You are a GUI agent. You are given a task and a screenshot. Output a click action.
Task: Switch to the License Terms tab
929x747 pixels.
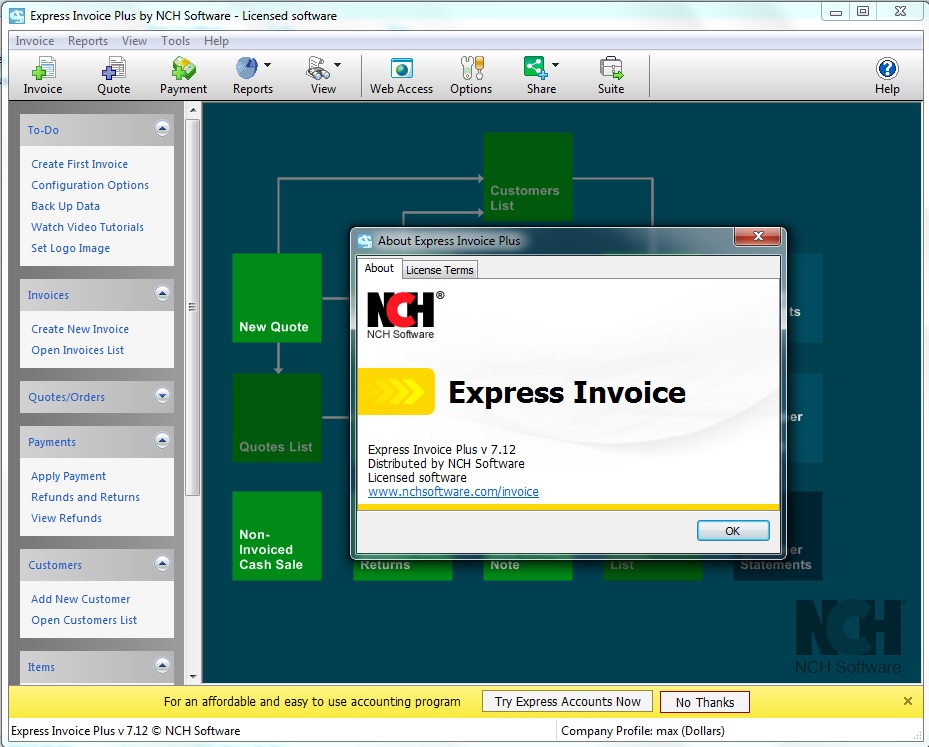pos(439,269)
